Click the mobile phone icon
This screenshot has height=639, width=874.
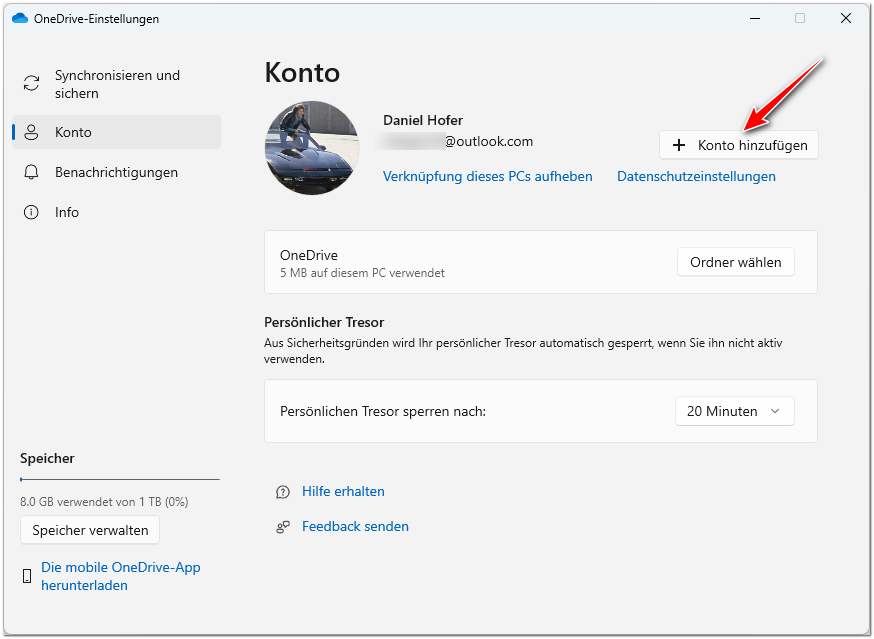26,576
